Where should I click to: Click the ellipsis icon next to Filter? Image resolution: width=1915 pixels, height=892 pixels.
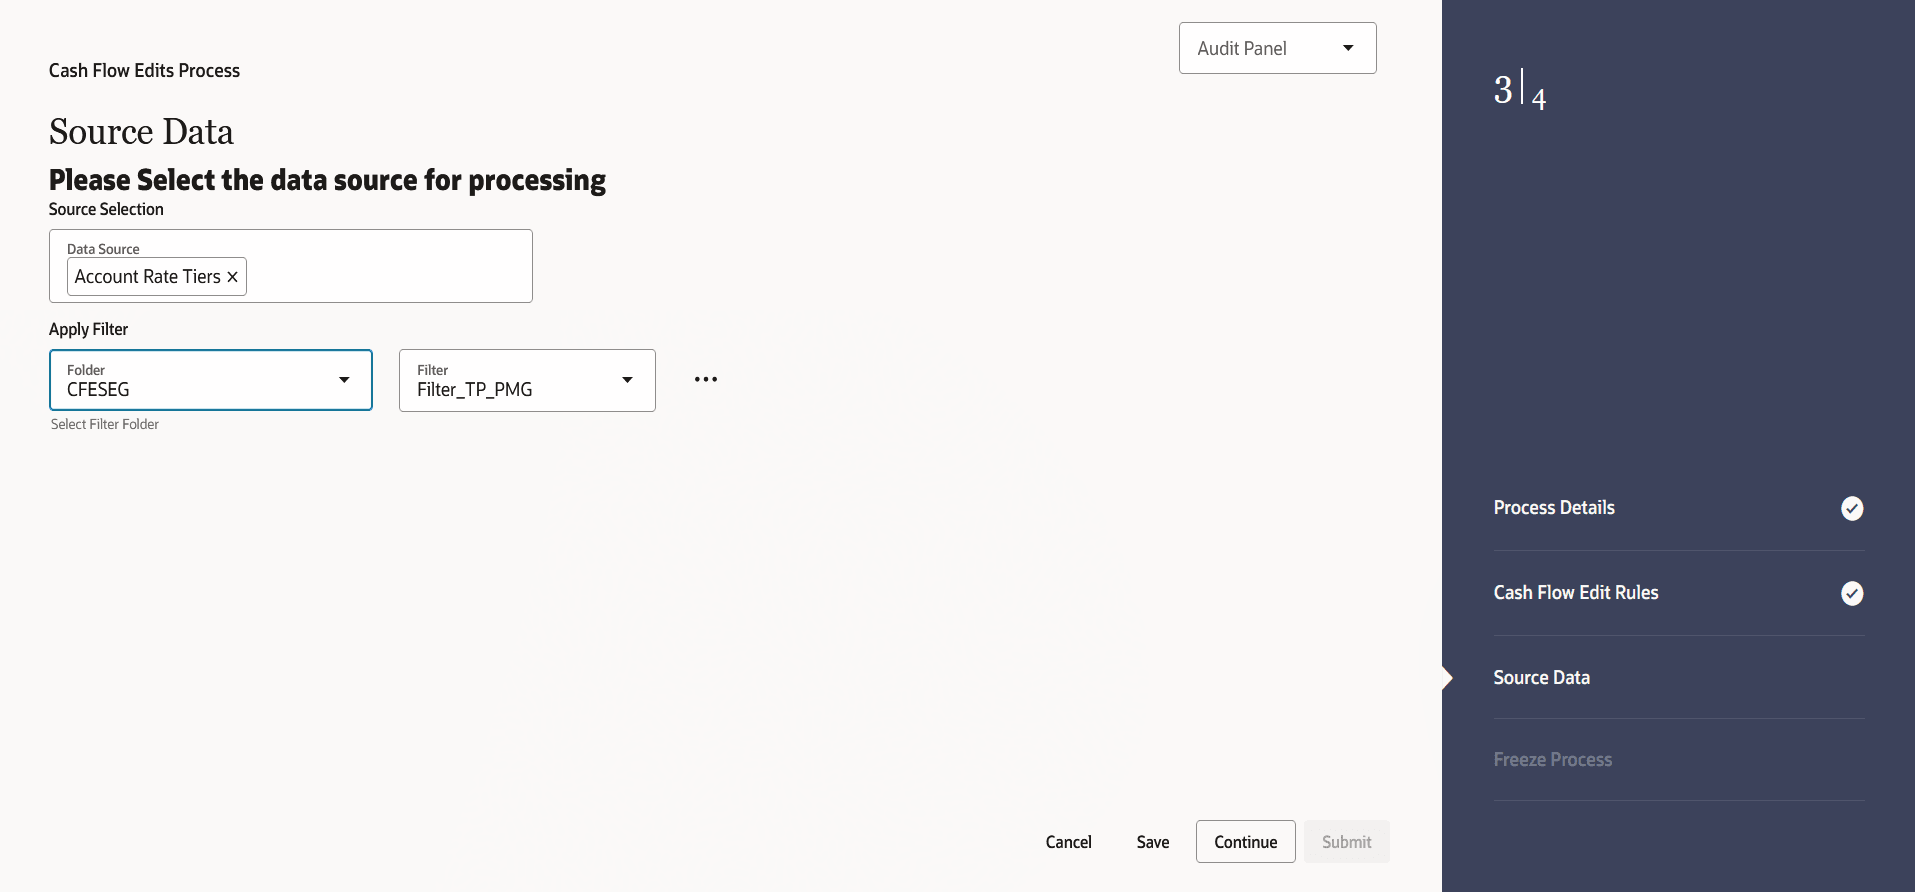[706, 379]
